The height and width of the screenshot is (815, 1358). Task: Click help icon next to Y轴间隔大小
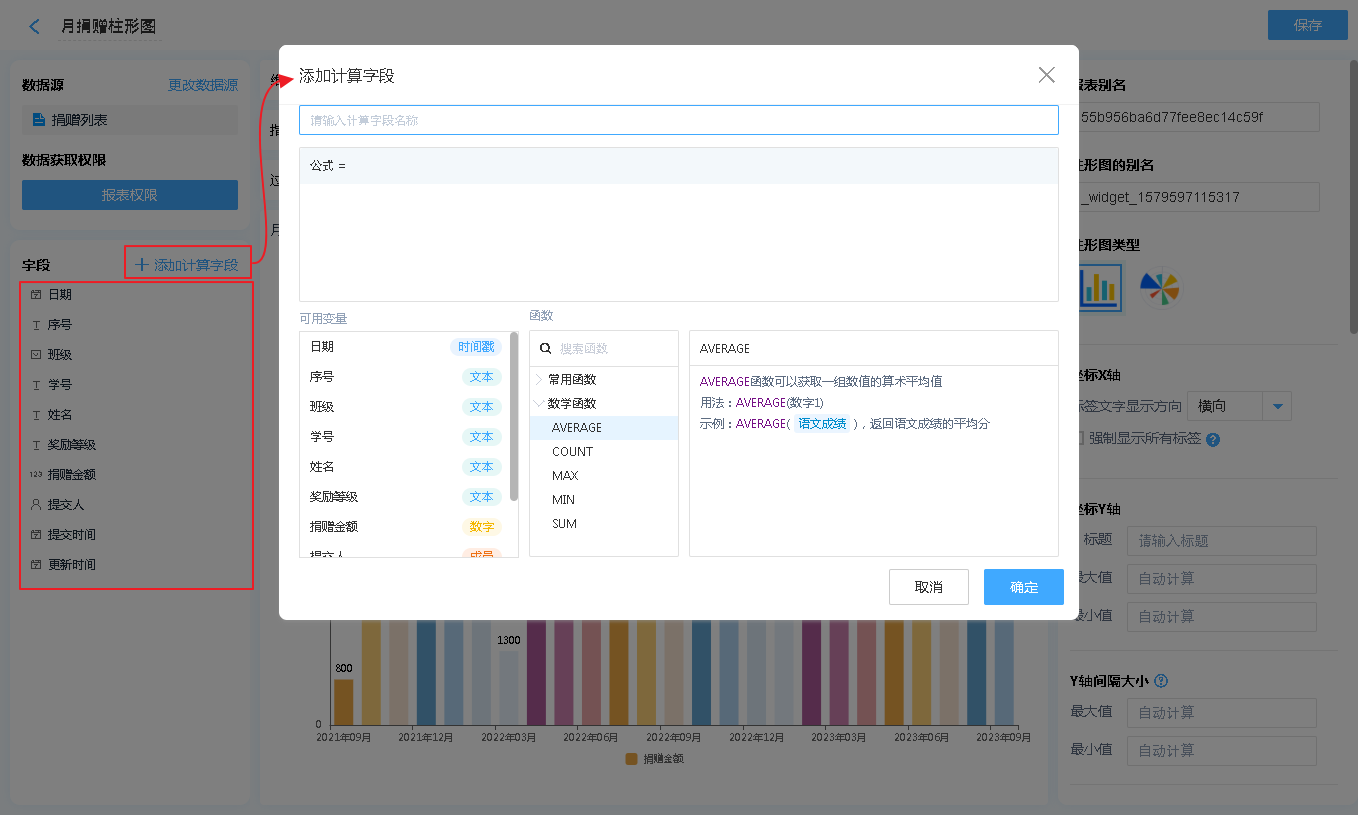tap(1161, 681)
